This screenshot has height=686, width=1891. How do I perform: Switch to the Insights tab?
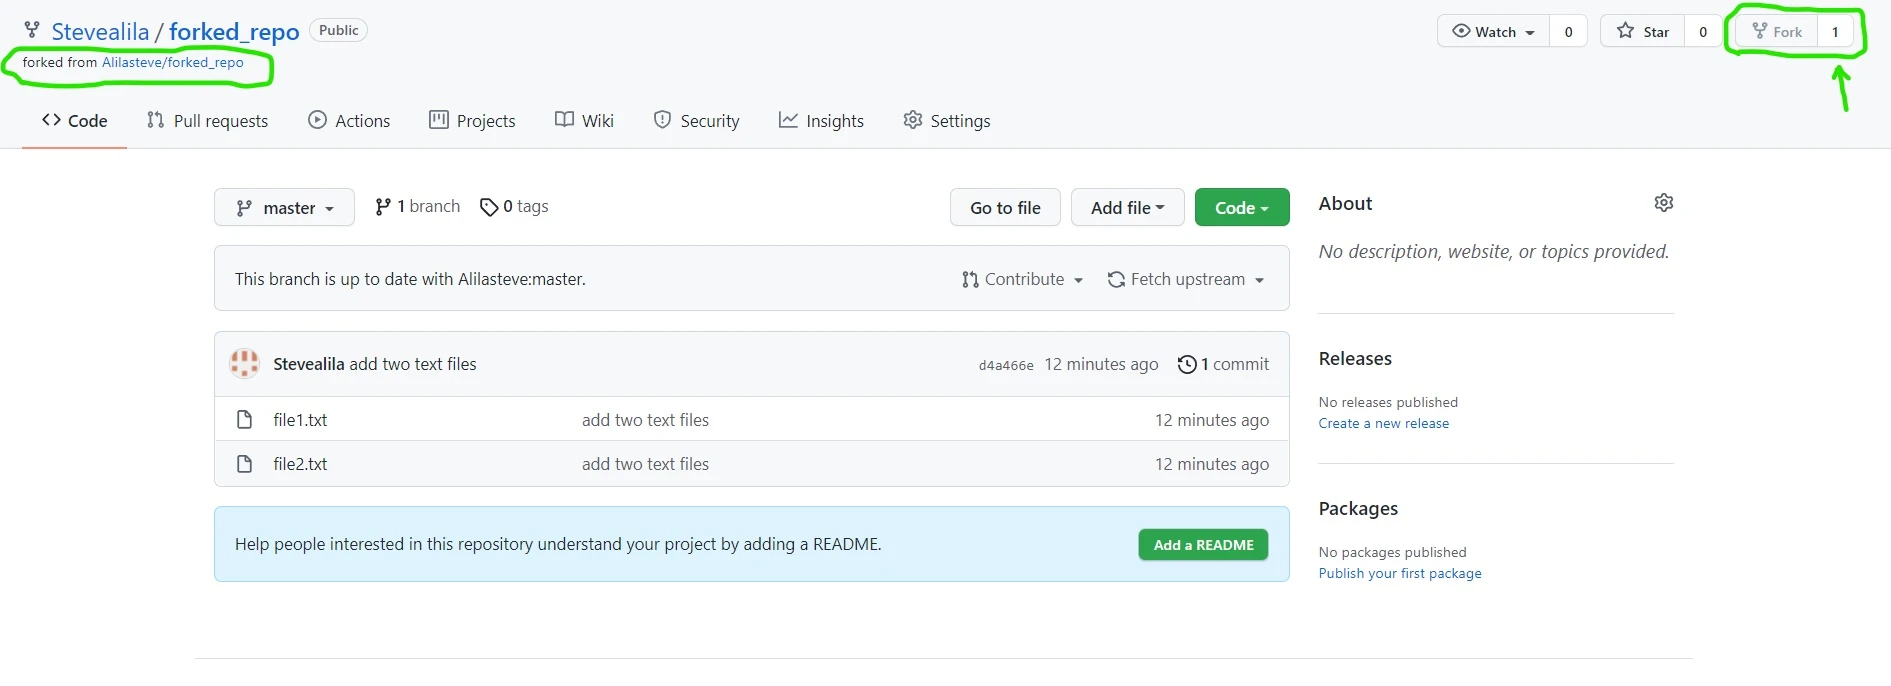821,121
